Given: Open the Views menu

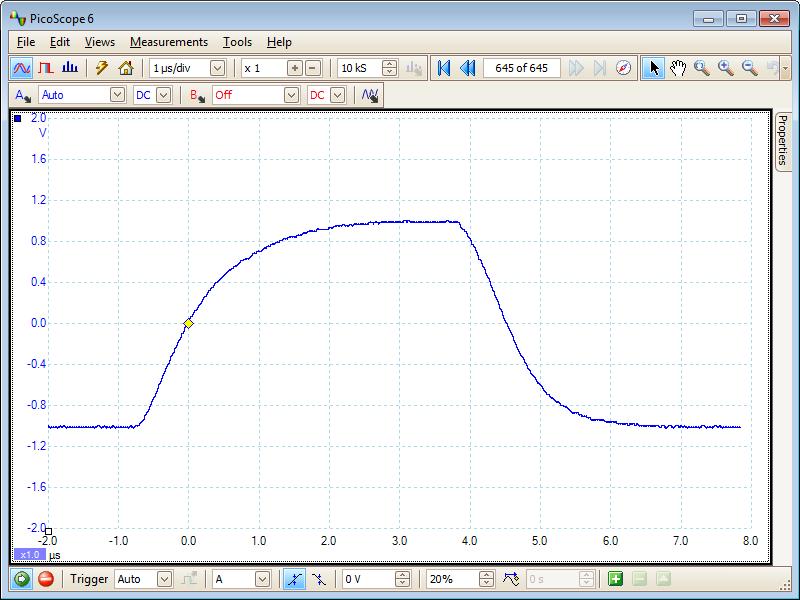Looking at the screenshot, I should (99, 42).
